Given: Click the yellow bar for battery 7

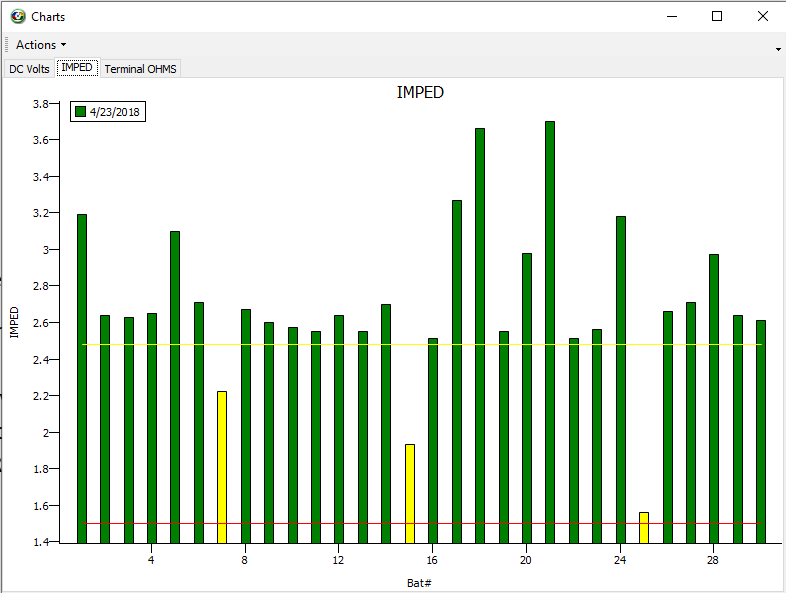Looking at the screenshot, I should (222, 465).
